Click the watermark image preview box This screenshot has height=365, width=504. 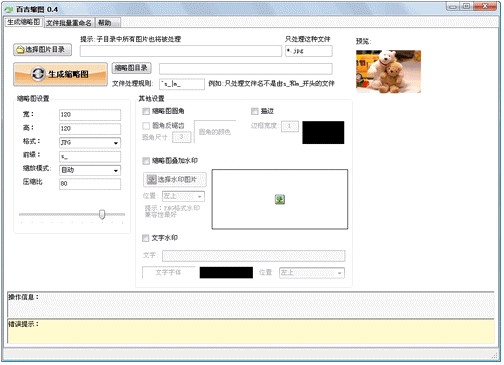tap(280, 199)
